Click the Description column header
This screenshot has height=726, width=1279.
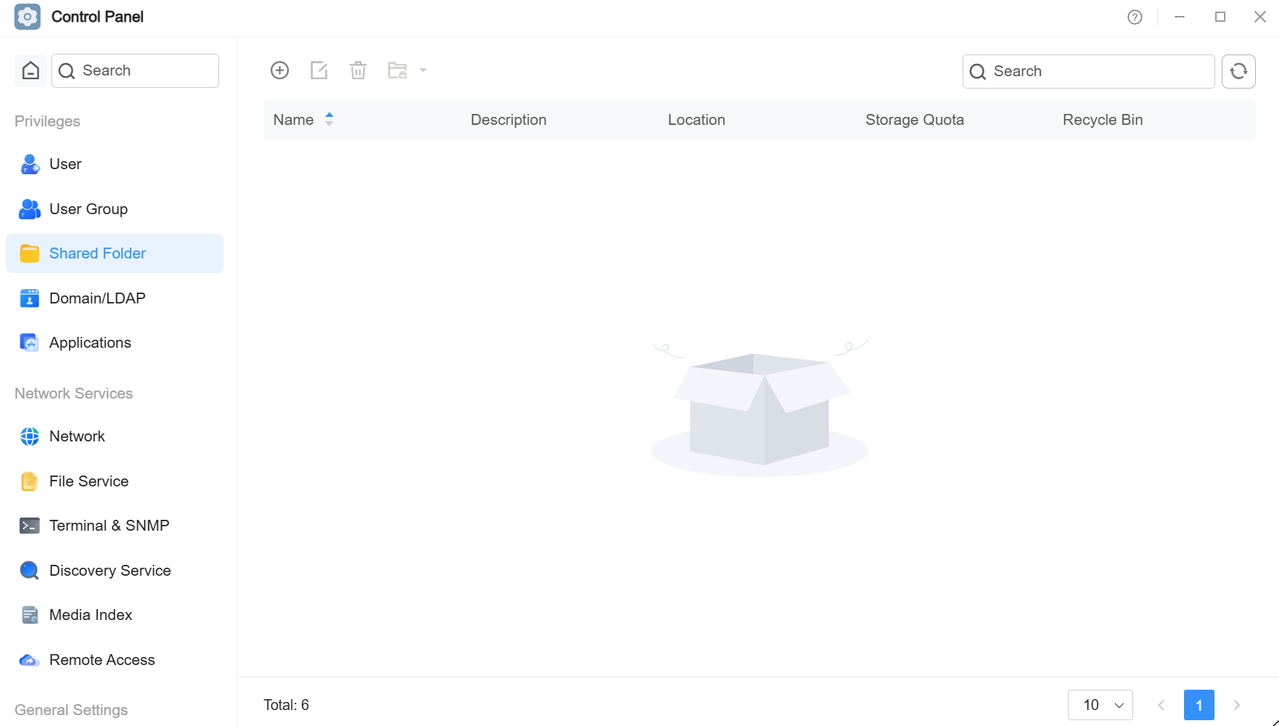(508, 120)
